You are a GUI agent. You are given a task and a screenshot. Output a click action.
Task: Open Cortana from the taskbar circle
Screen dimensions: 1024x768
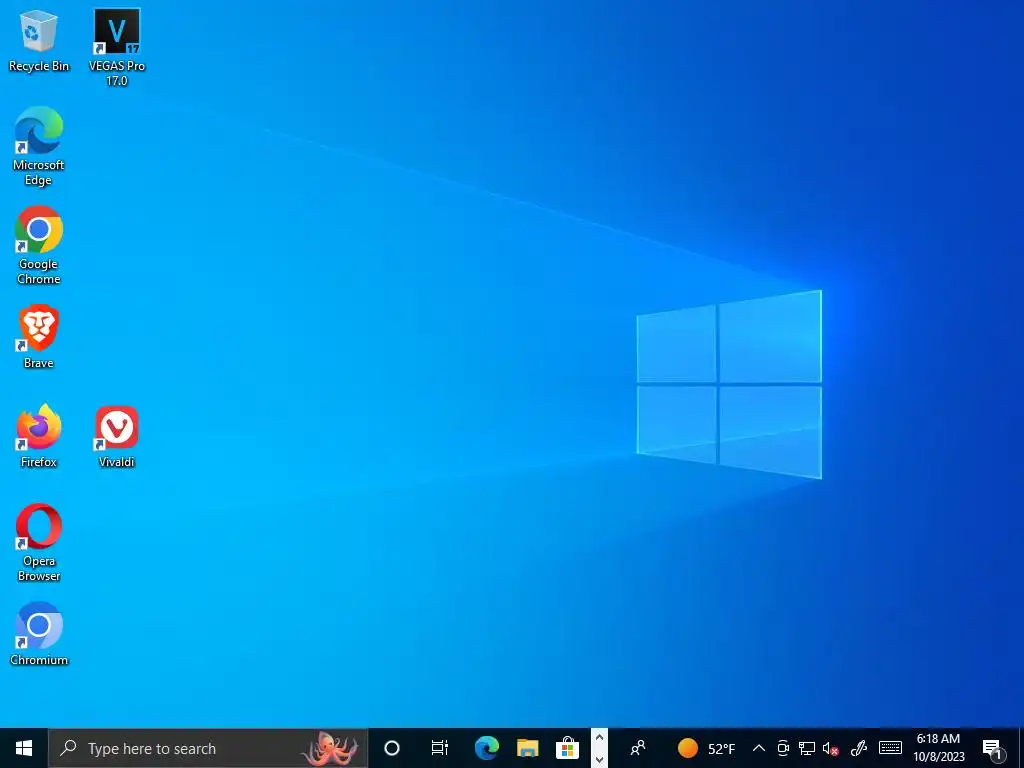392,748
